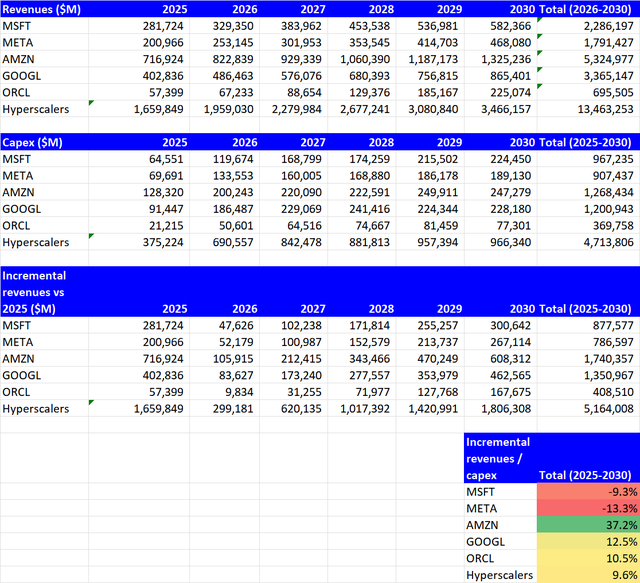Select META 2026 revenue 253,145

[224, 42]
